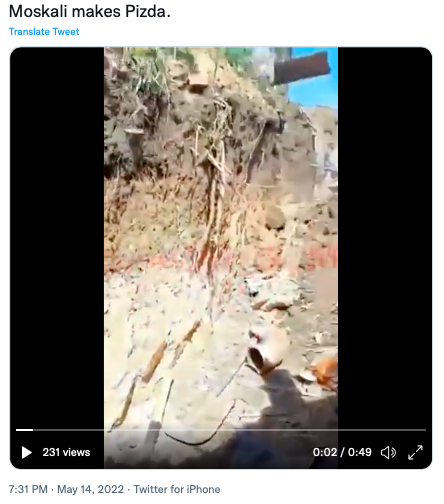Viewport: 444px width, 504px height.
Task: Mute the video using the speaker icon
Action: [x=388, y=452]
